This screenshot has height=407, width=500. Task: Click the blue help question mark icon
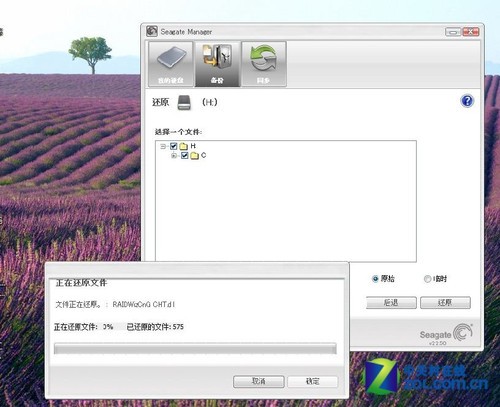coord(467,101)
